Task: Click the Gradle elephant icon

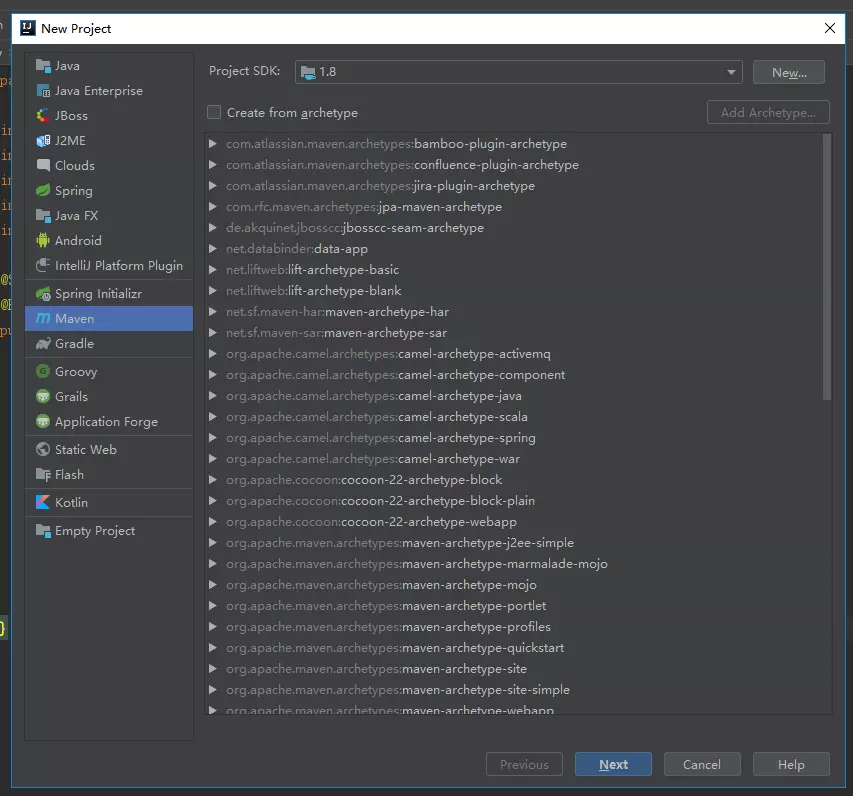Action: (x=43, y=344)
